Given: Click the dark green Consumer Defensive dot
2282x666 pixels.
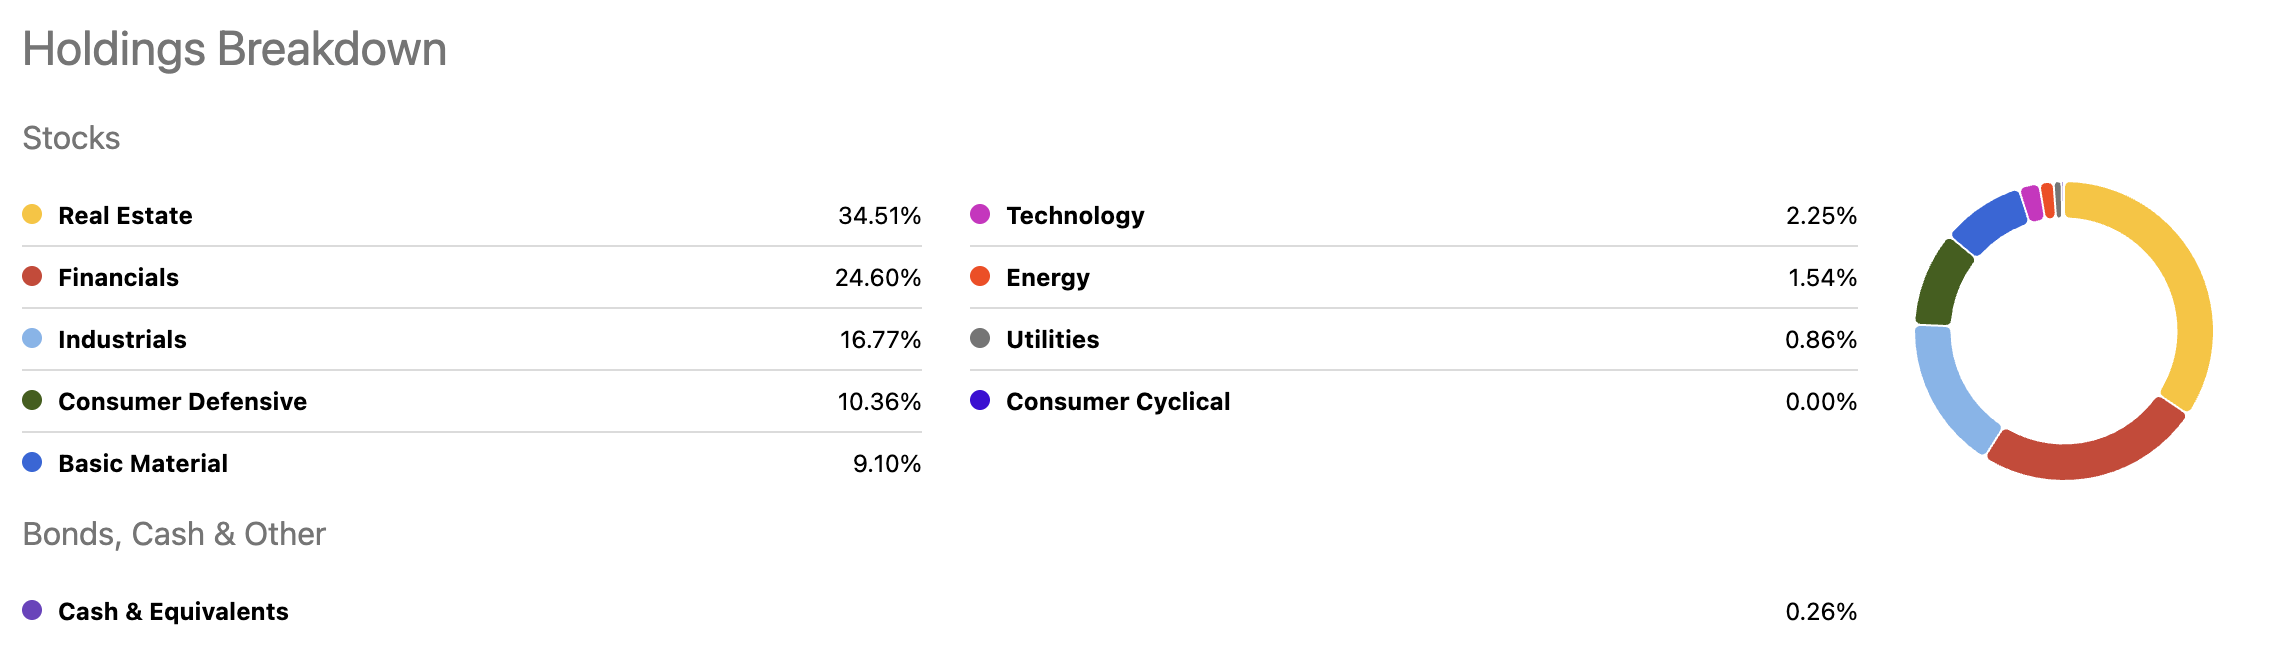Looking at the screenshot, I should pyautogui.click(x=32, y=400).
